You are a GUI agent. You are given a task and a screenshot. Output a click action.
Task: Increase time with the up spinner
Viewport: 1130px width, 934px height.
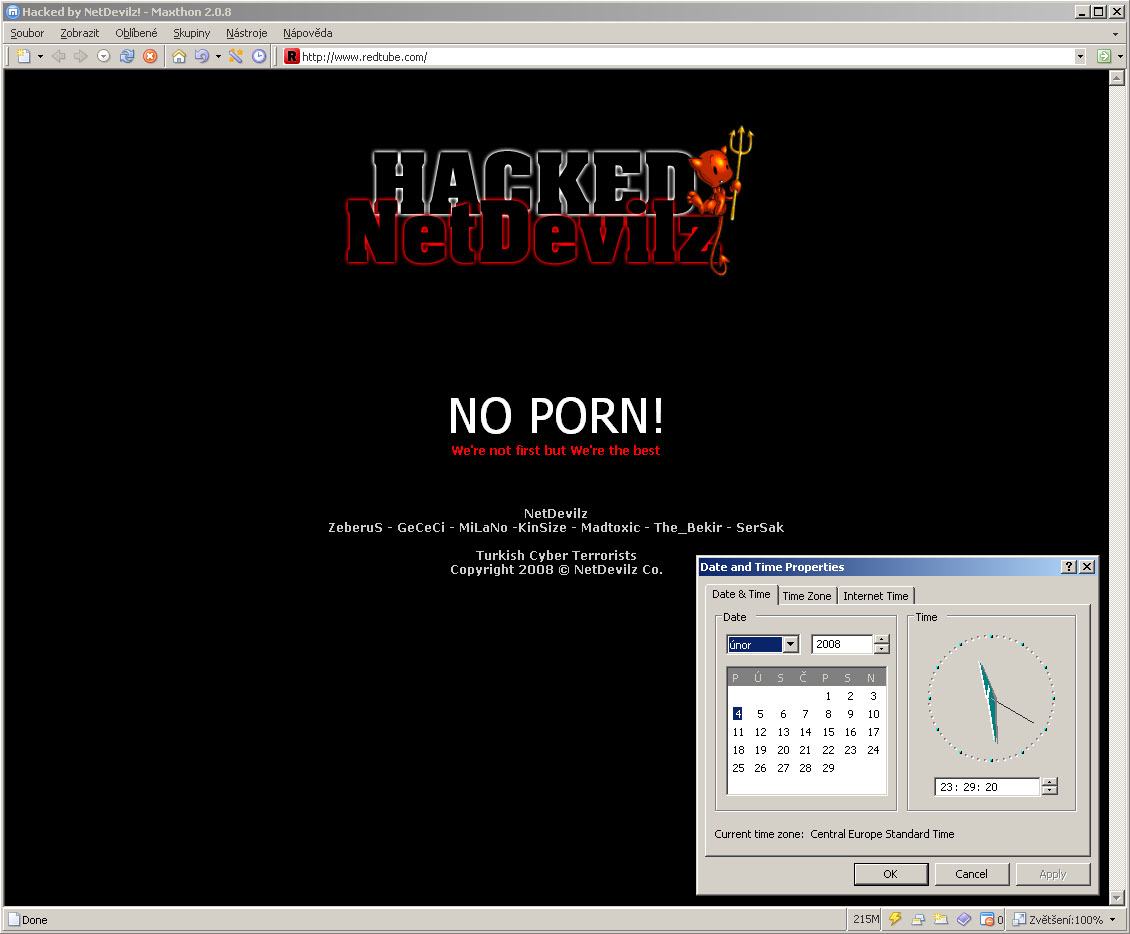(x=1050, y=783)
